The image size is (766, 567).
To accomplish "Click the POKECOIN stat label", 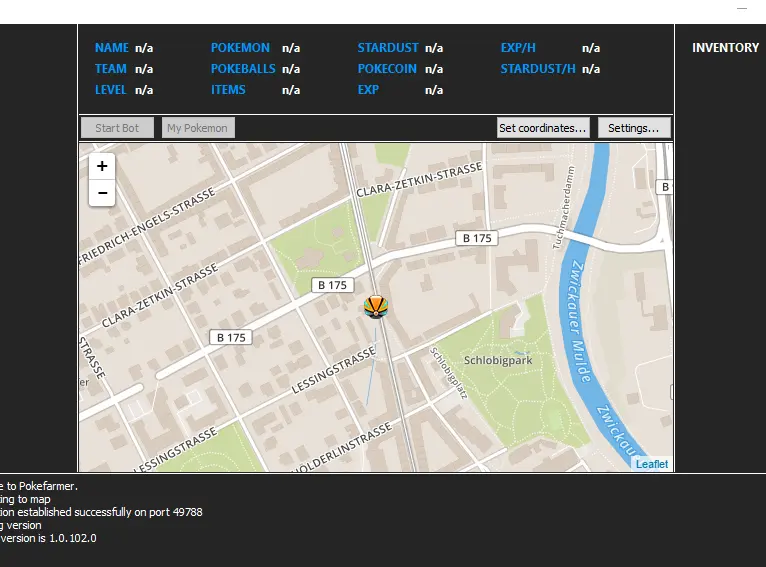I will point(387,69).
